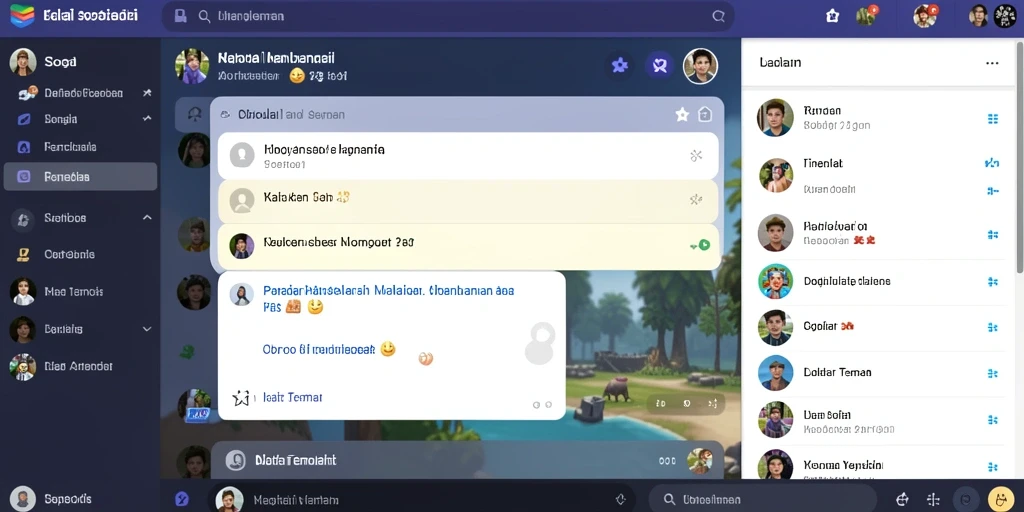Open Fenciuaria in the left sidebar
1024x512 pixels.
point(71,147)
